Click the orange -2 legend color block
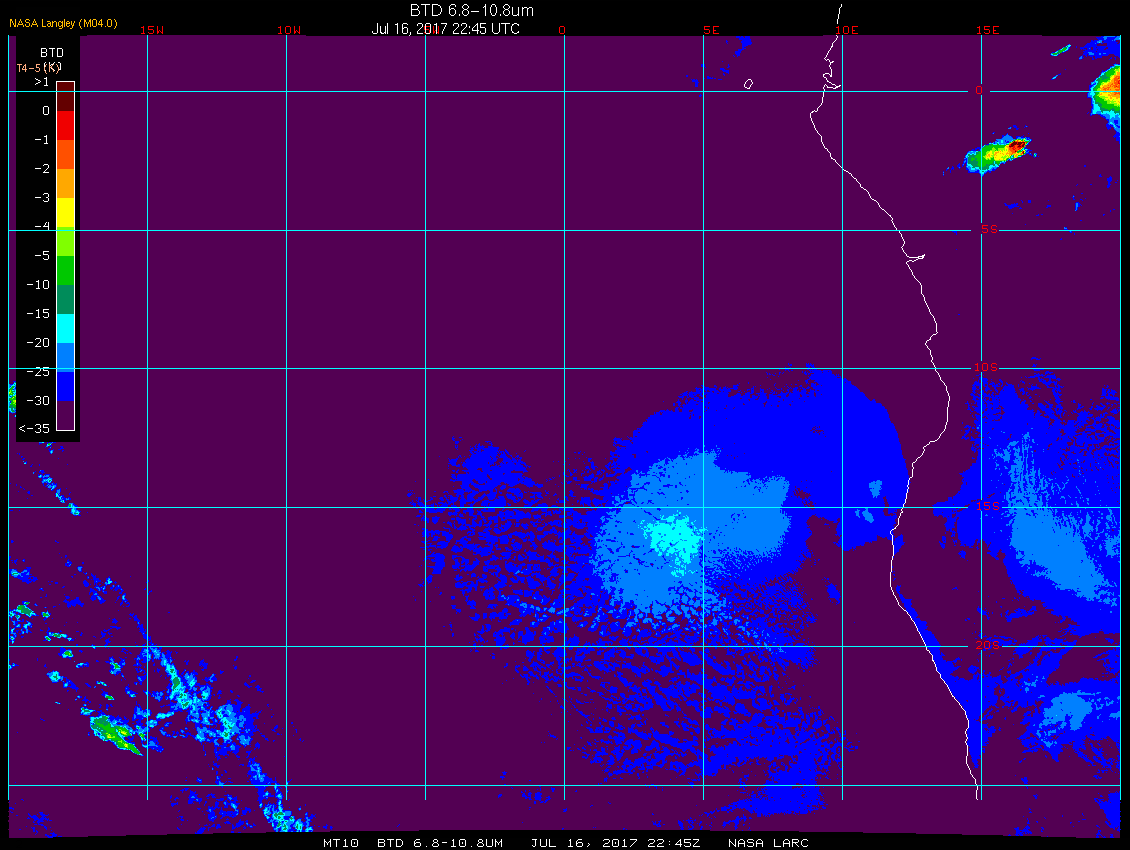The image size is (1130, 850). coord(66,183)
